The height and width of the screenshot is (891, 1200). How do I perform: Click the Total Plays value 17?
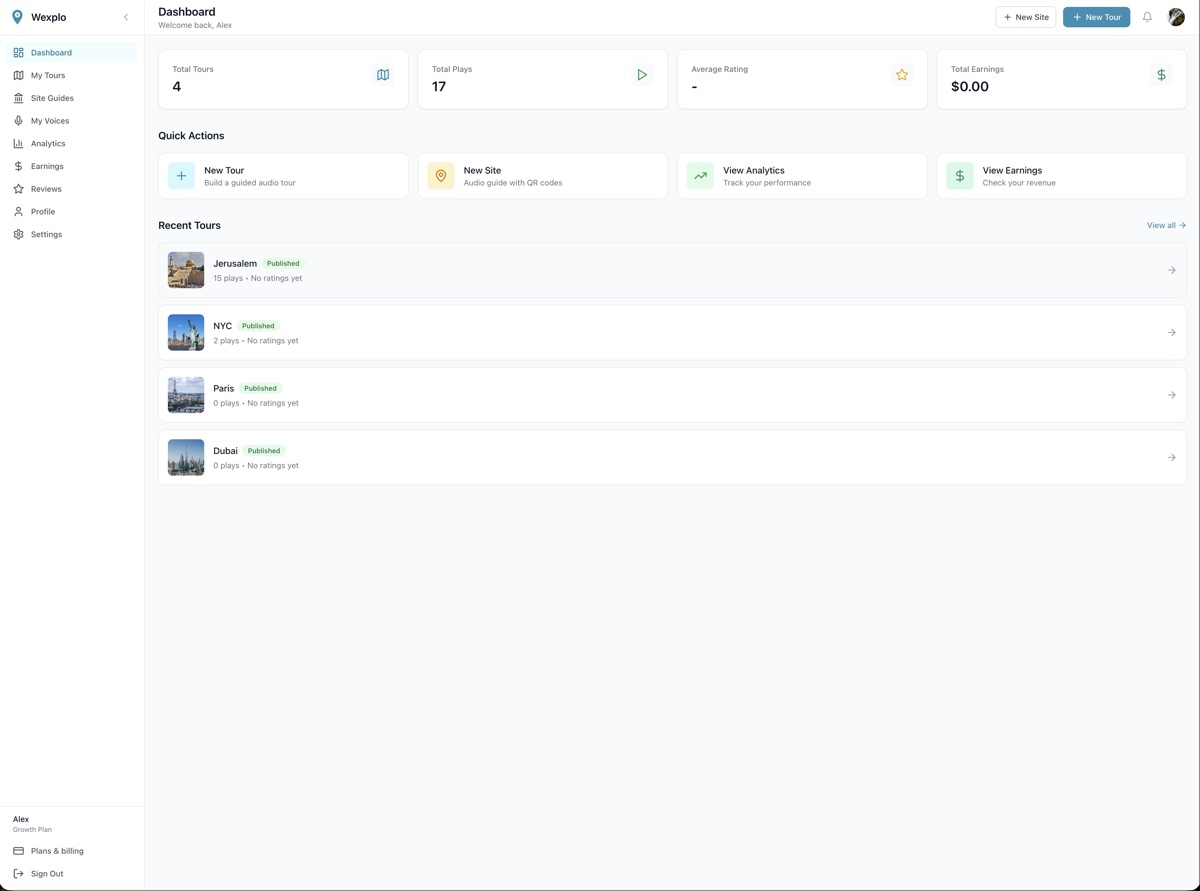click(x=439, y=87)
